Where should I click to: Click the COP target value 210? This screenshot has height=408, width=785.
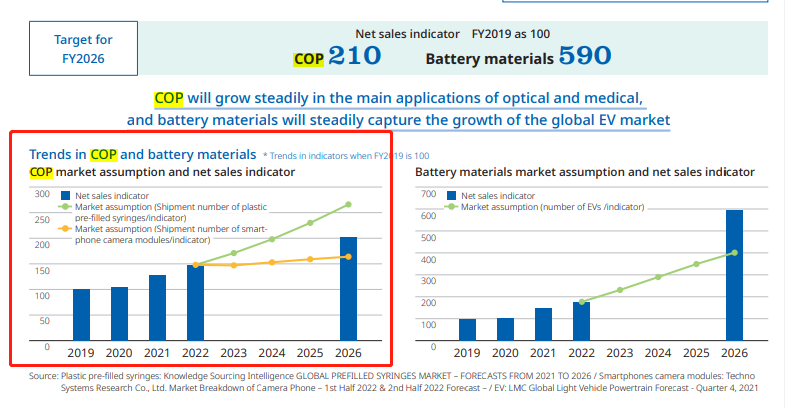[x=354, y=56]
